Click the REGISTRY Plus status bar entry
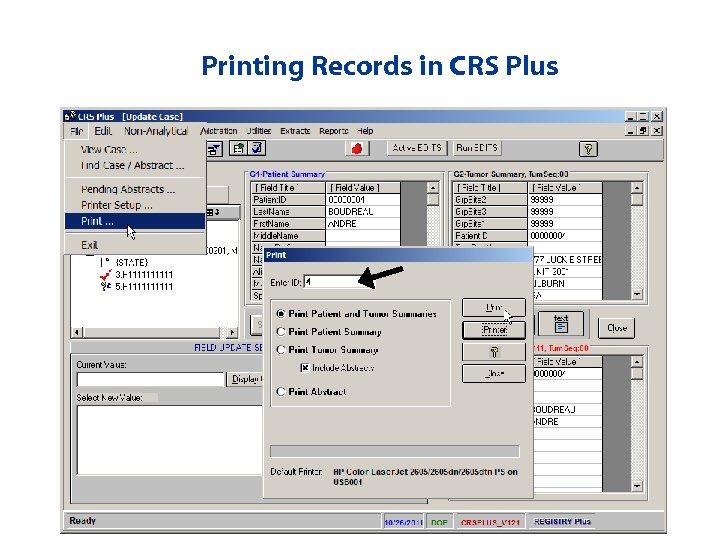The image size is (720, 540). (562, 522)
